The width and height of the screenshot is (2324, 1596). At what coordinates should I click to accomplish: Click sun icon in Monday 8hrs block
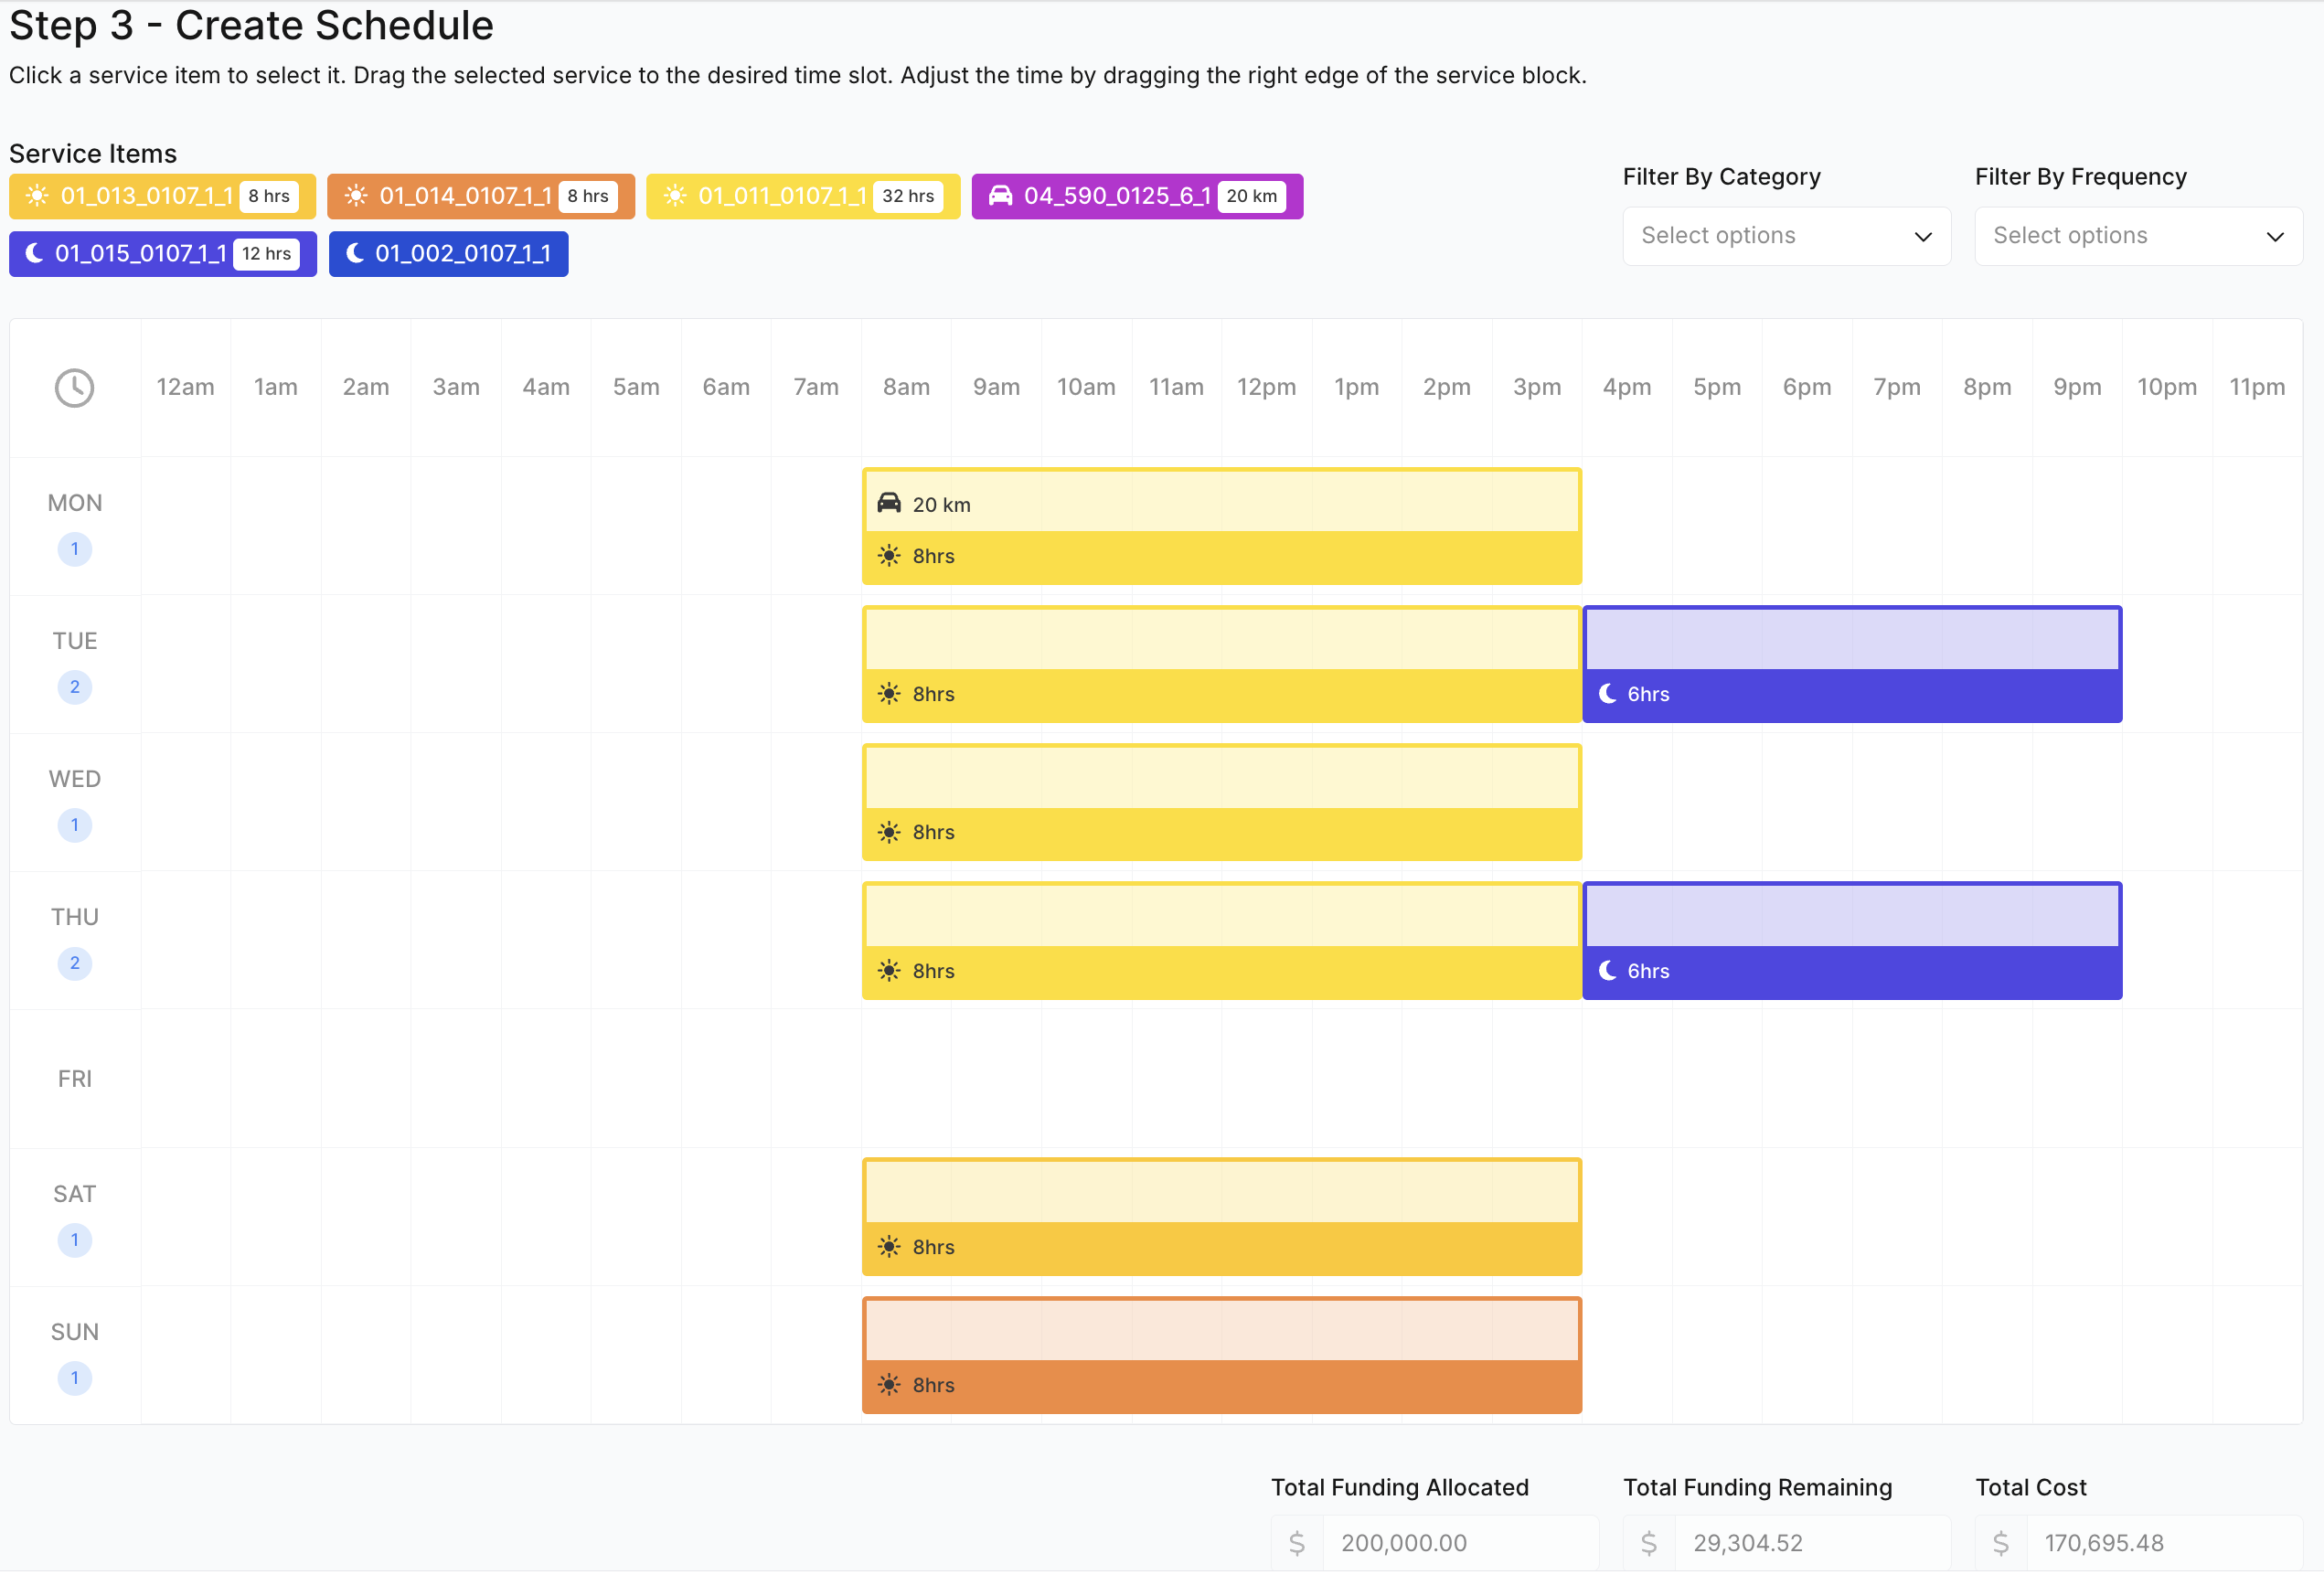[889, 556]
